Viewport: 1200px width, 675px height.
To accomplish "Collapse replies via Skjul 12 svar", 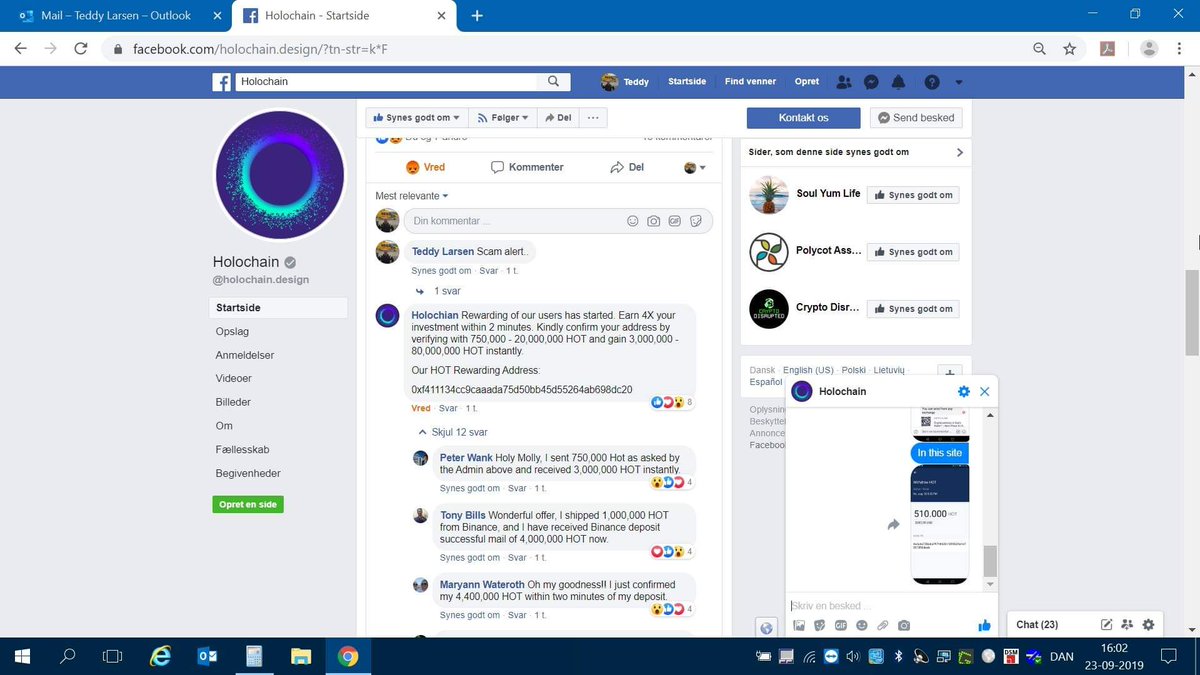I will (453, 432).
